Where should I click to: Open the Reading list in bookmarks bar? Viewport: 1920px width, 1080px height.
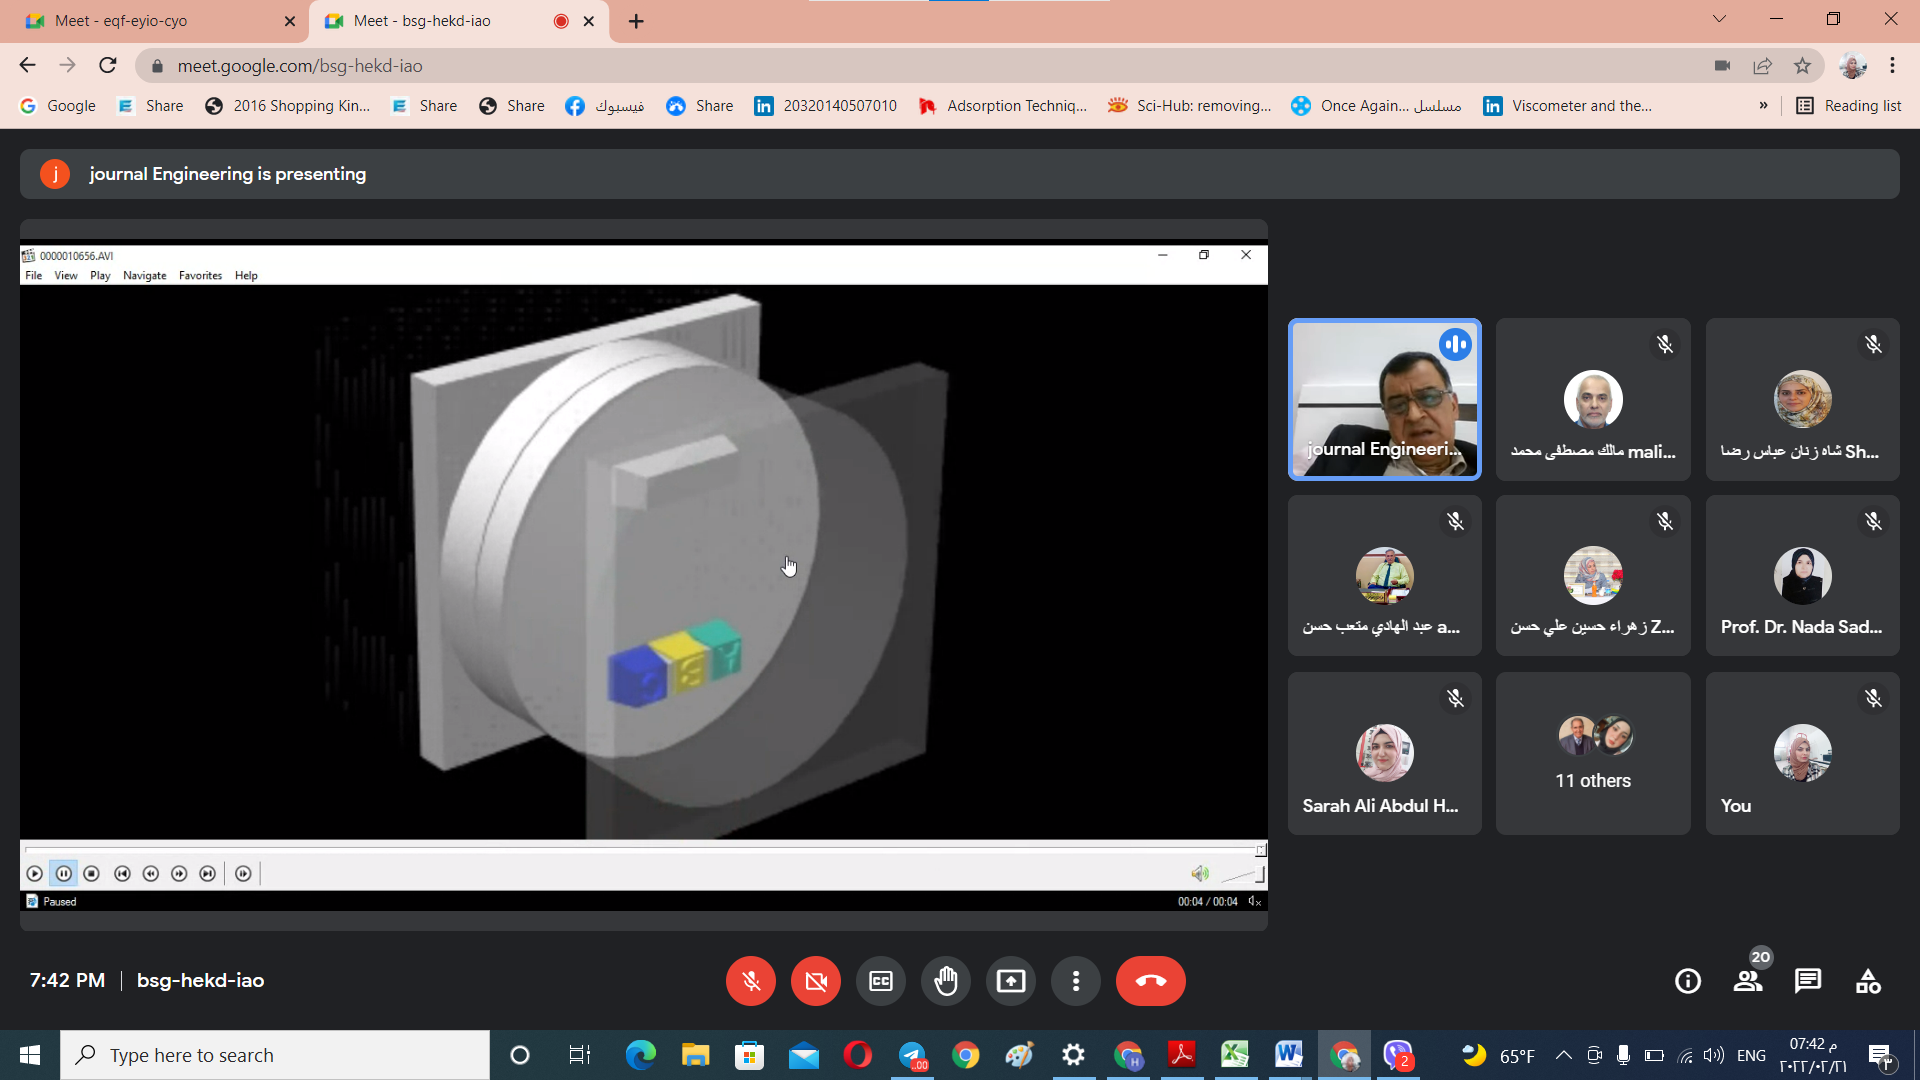1849,106
